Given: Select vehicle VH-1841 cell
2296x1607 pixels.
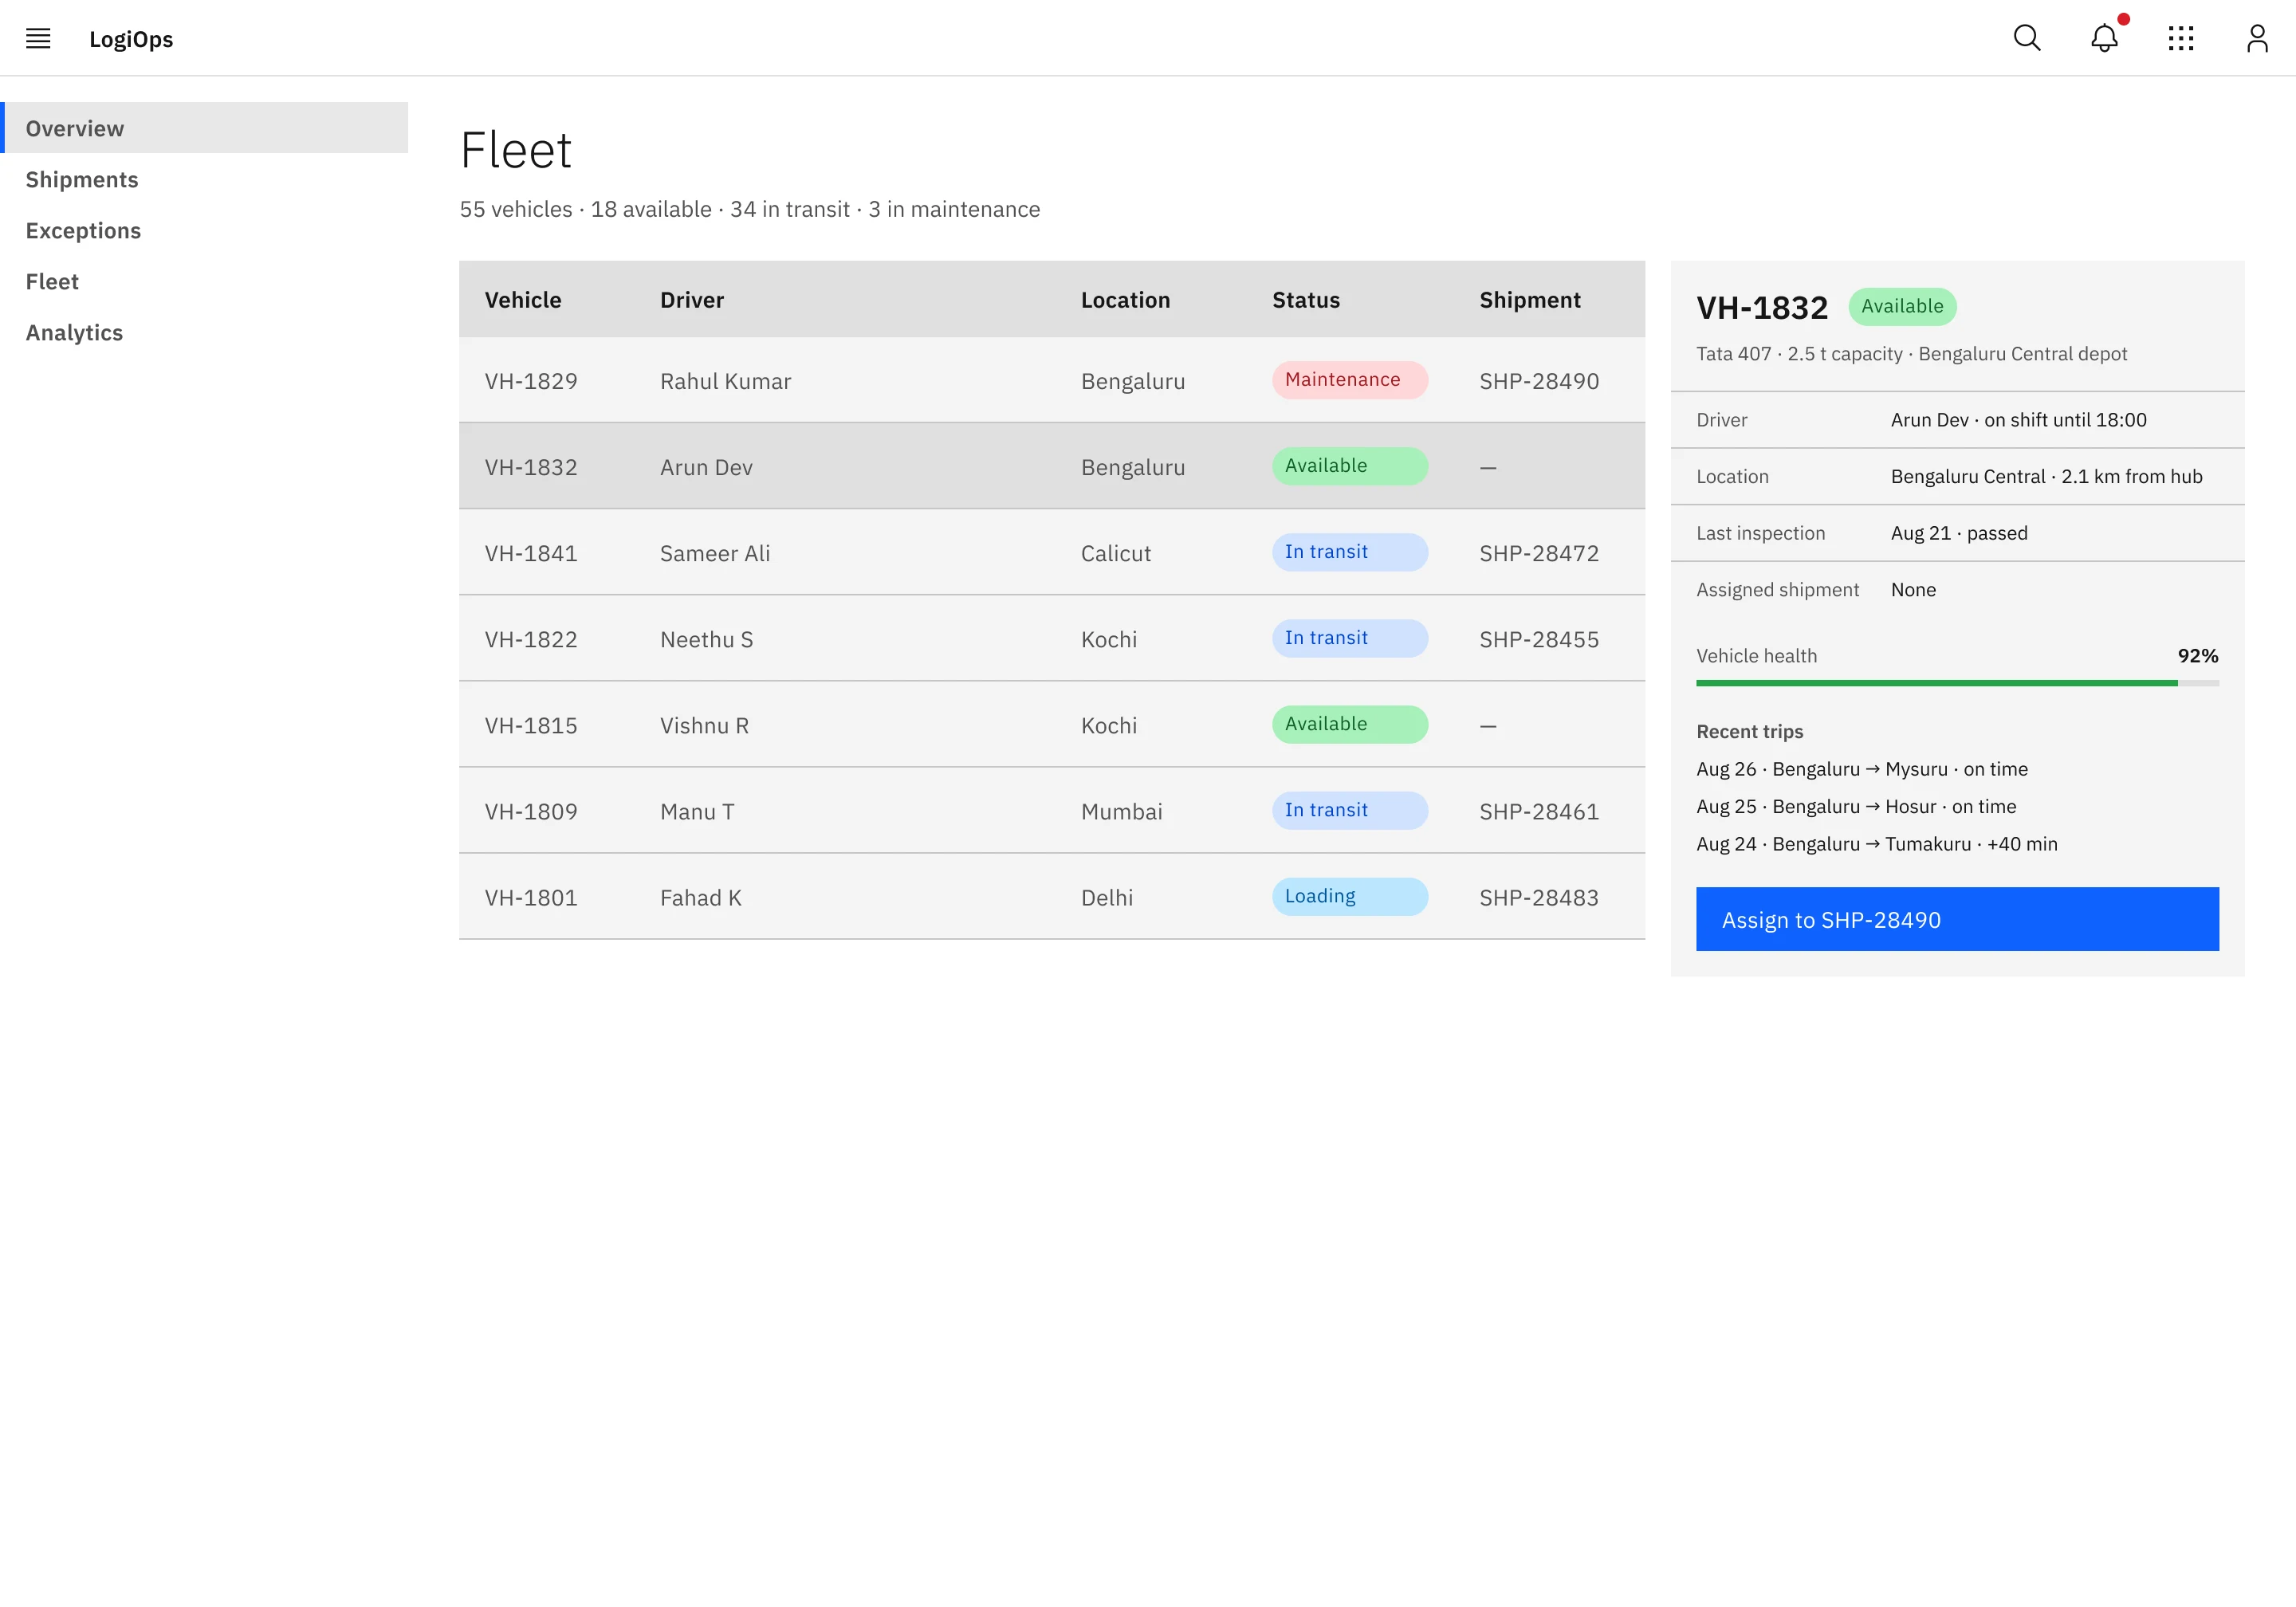Looking at the screenshot, I should tap(531, 553).
